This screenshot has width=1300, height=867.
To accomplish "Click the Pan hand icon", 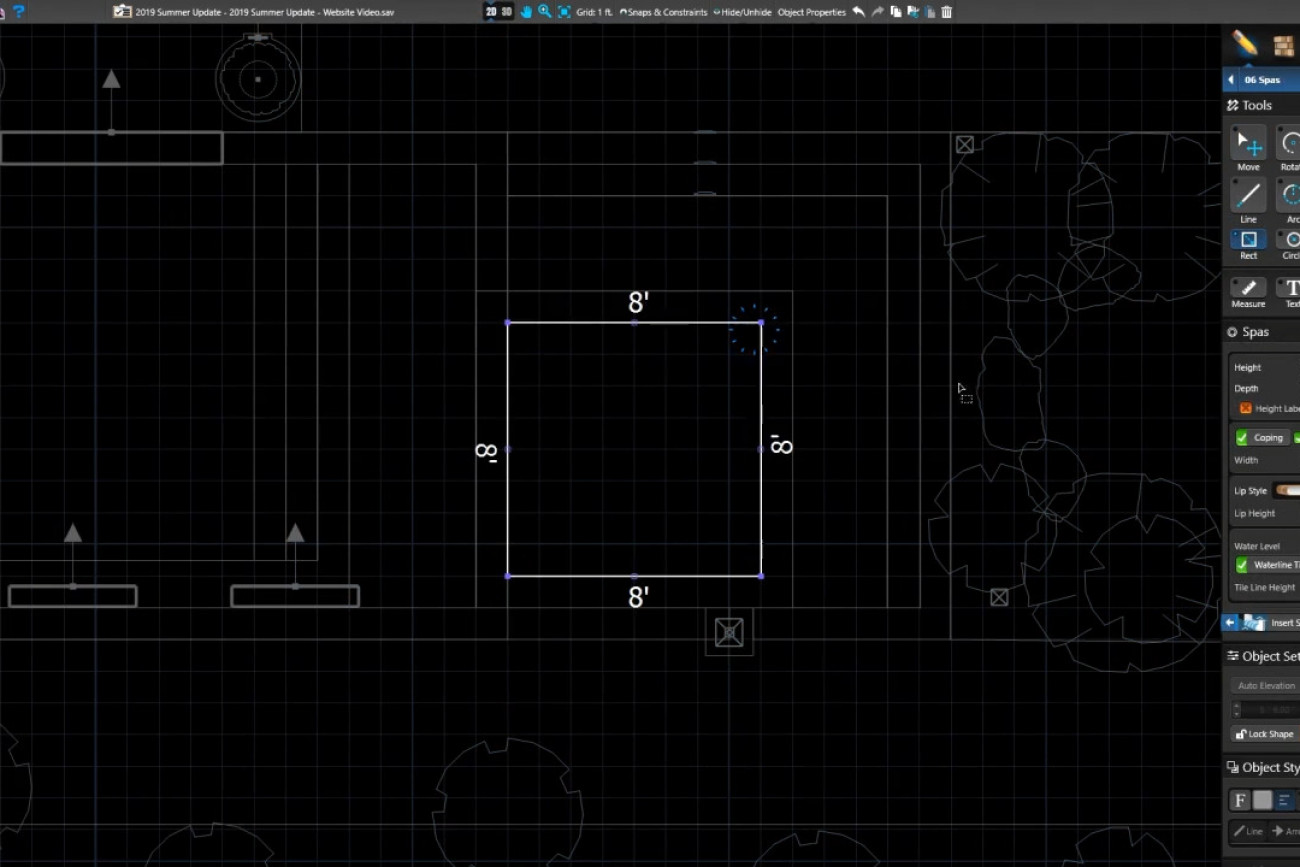I will (526, 12).
